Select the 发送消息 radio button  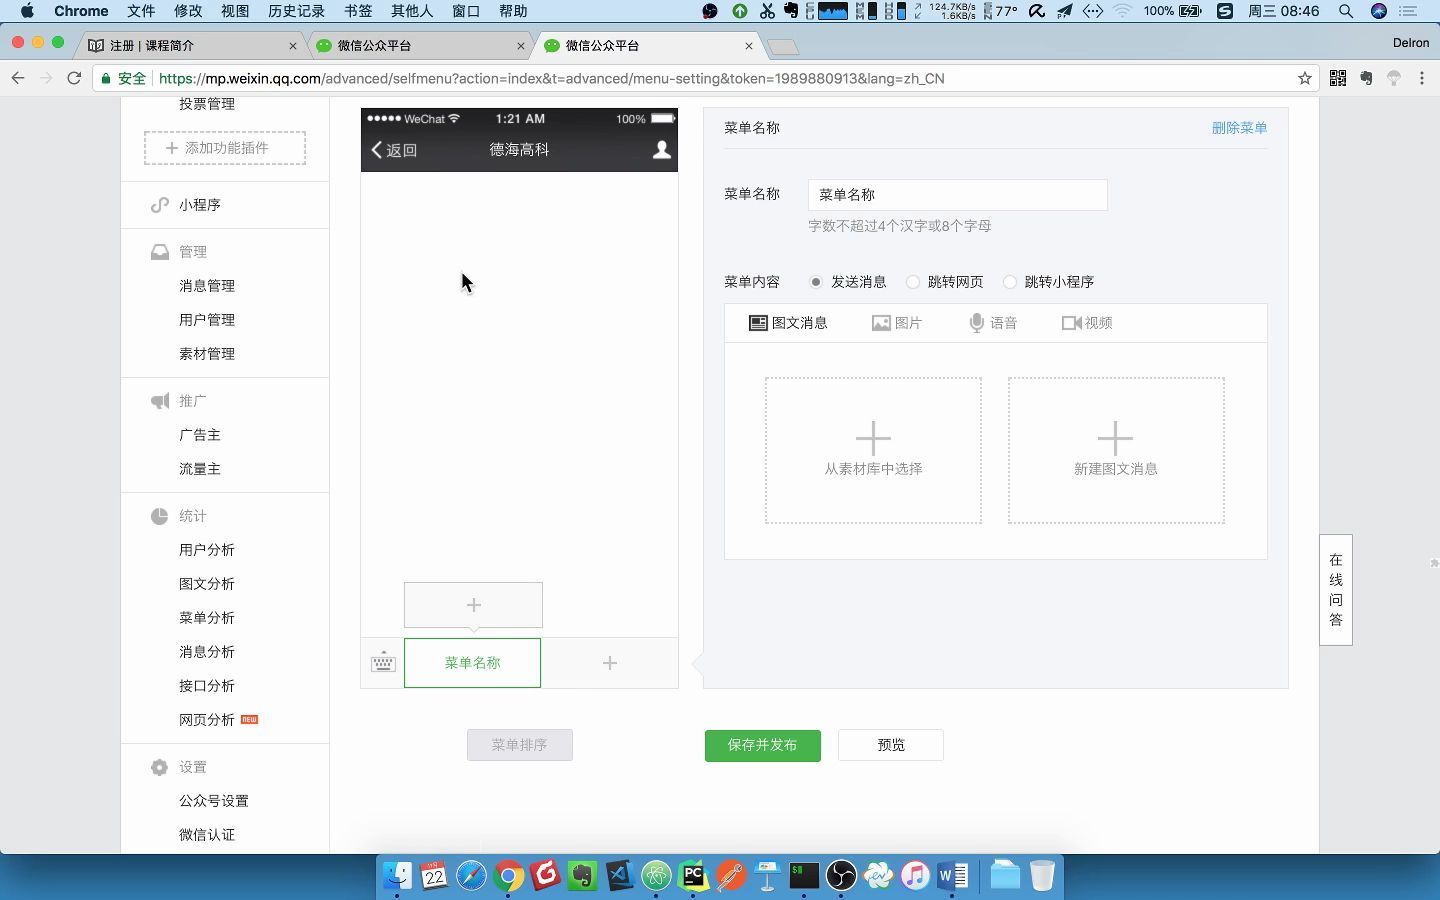816,282
